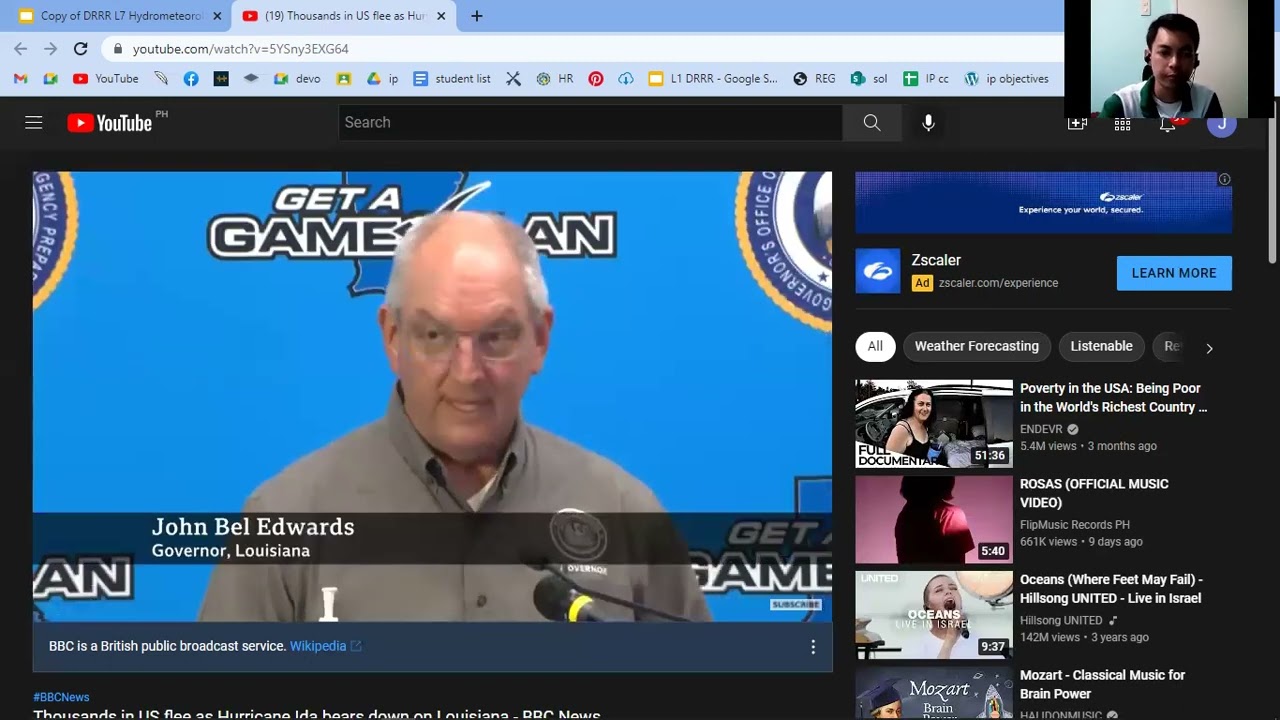Select the Weather Forecasting chip
The image size is (1280, 720).
pyautogui.click(x=976, y=346)
